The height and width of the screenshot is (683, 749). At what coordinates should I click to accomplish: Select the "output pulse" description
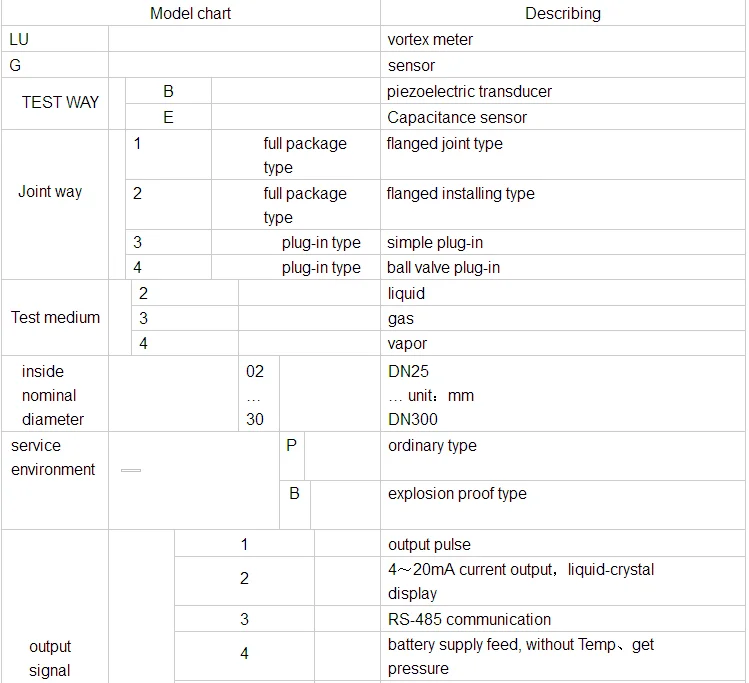click(x=429, y=545)
